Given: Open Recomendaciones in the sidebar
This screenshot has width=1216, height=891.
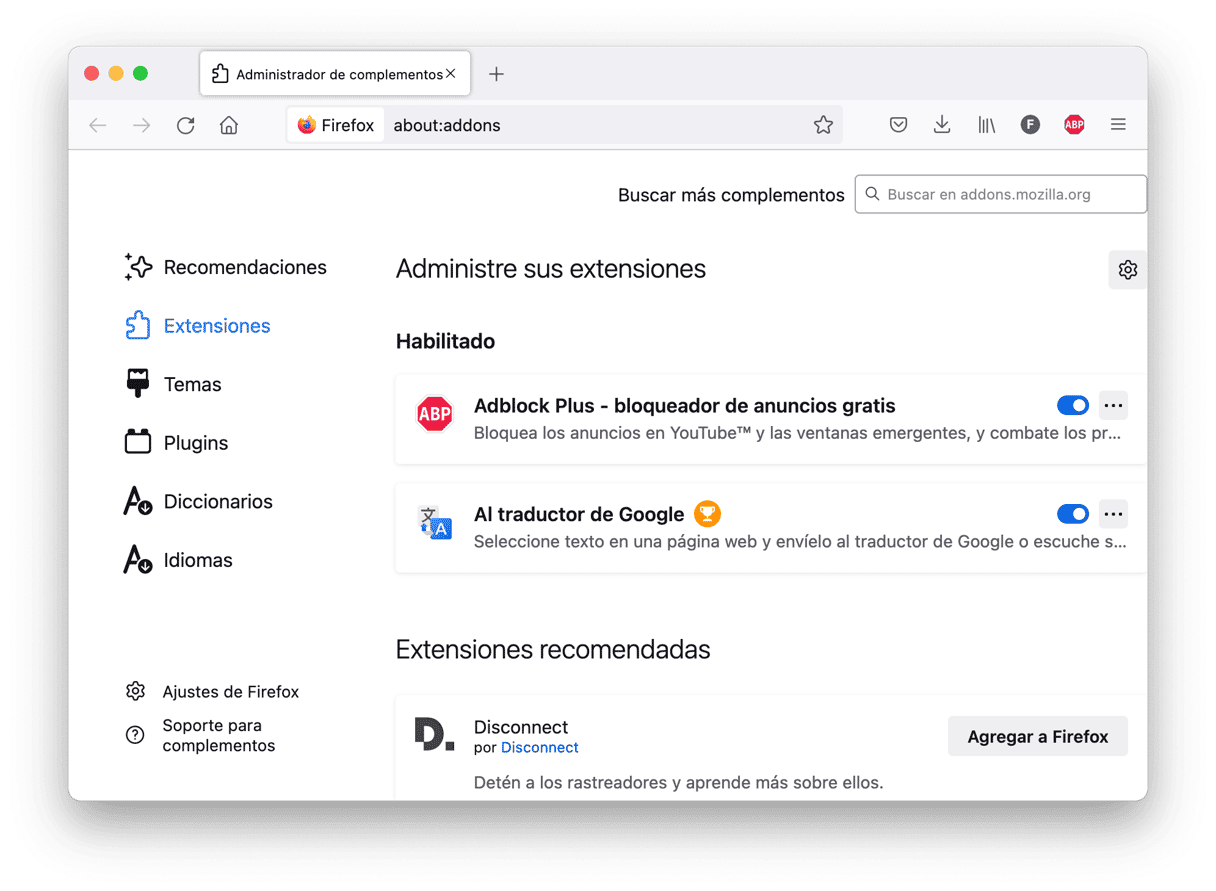Looking at the screenshot, I should [226, 267].
